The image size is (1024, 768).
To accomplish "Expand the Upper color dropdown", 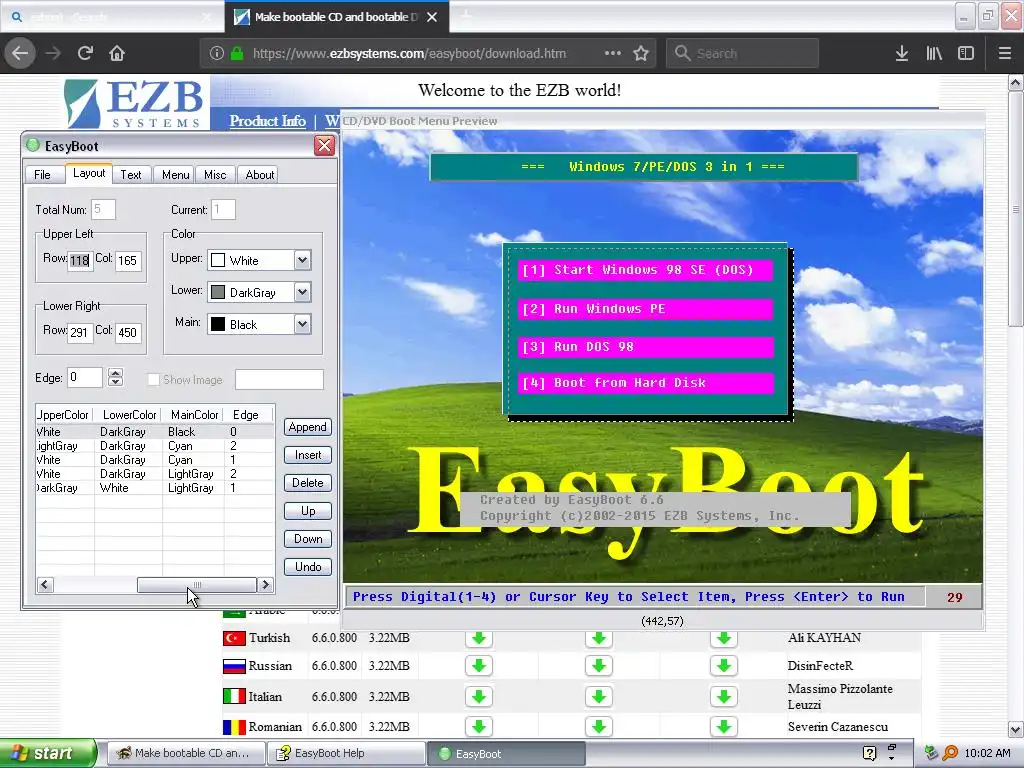I will click(302, 260).
